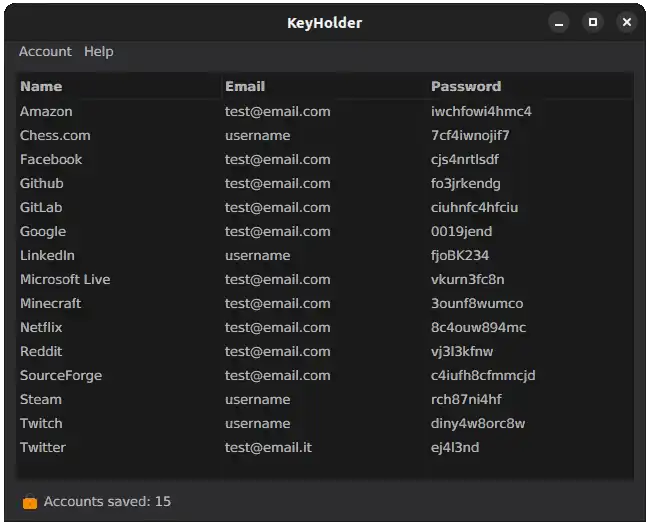Click password ciuhnfc4hfciu
The height and width of the screenshot is (526, 648).
pyautogui.click(x=474, y=207)
